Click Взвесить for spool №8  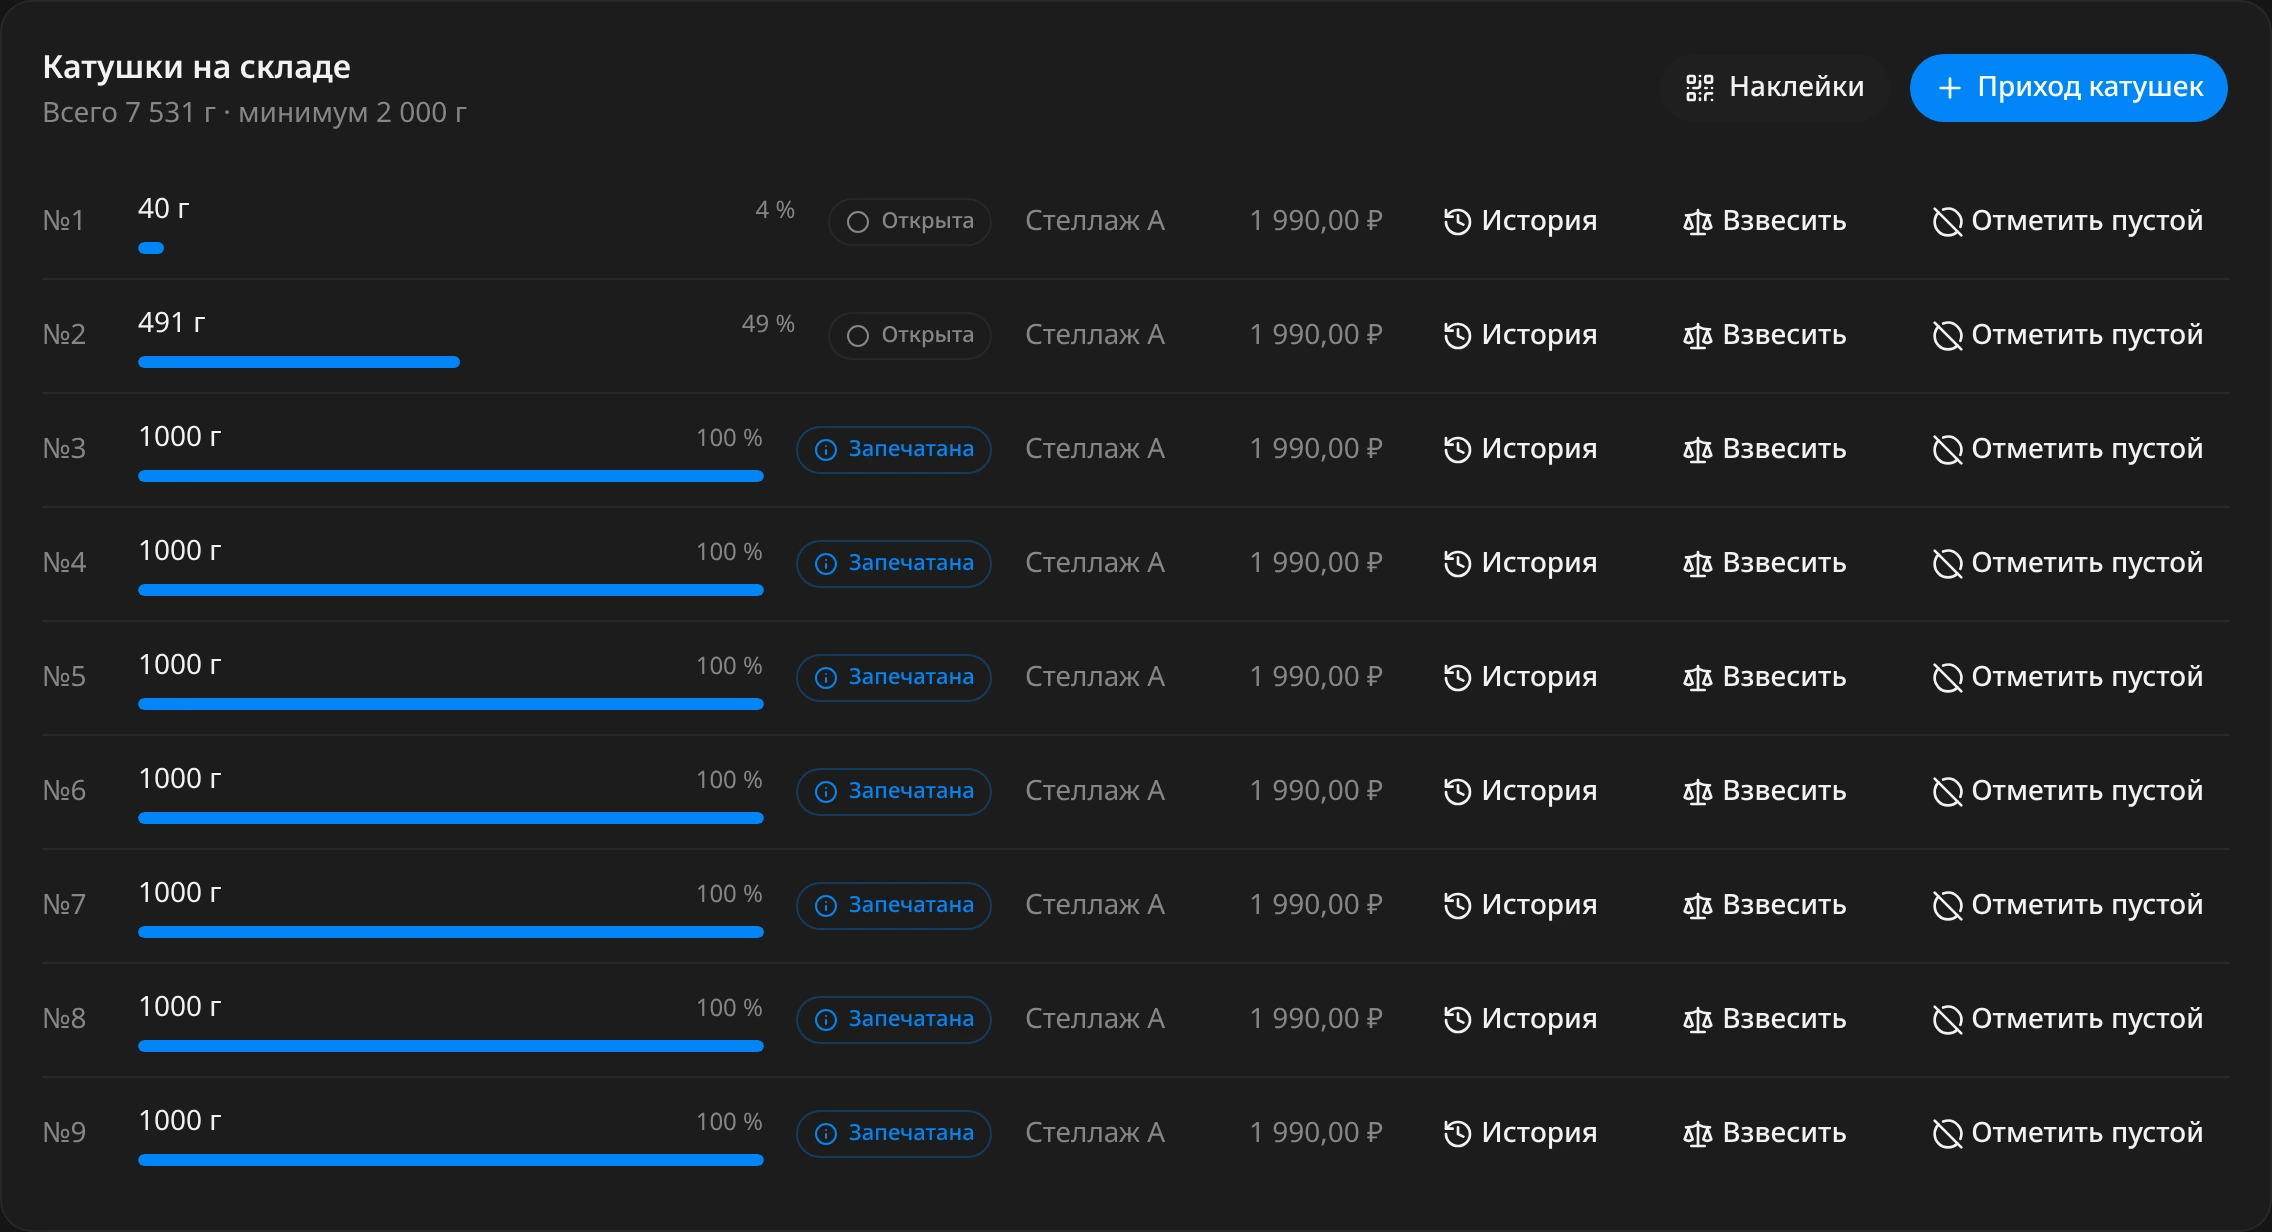[1764, 1019]
